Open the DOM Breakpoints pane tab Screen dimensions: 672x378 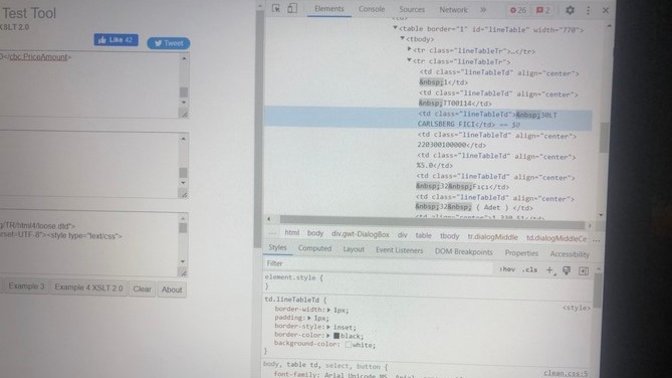point(464,252)
